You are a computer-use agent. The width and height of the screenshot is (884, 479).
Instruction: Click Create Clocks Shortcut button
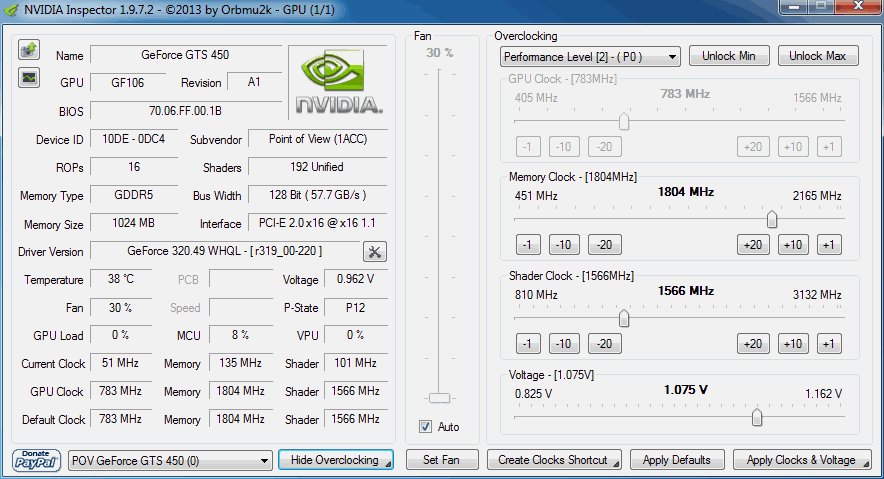click(554, 460)
